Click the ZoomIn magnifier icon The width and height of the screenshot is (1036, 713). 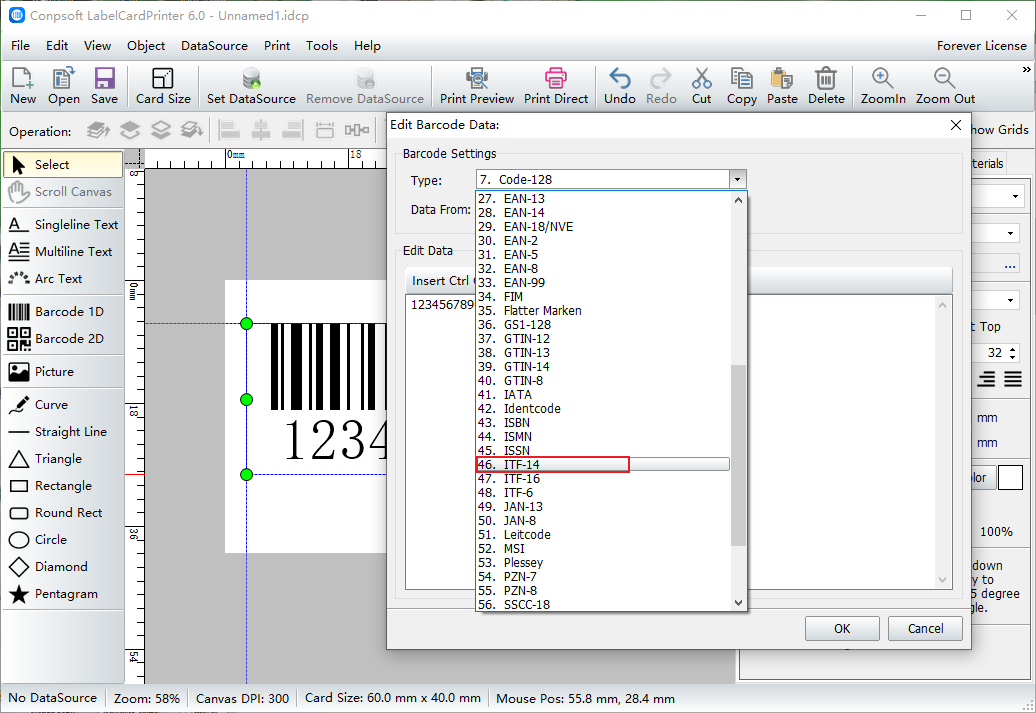point(883,79)
